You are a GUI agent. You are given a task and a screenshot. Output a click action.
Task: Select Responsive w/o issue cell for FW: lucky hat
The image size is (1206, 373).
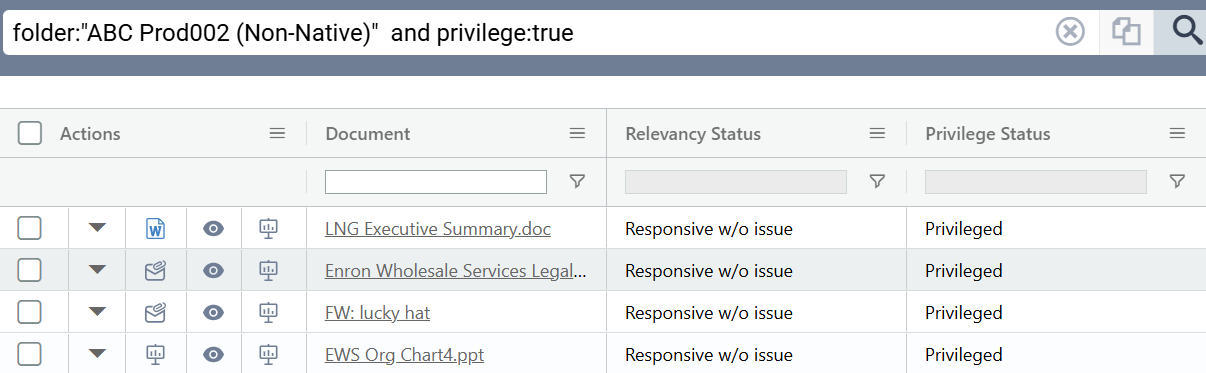756,313
